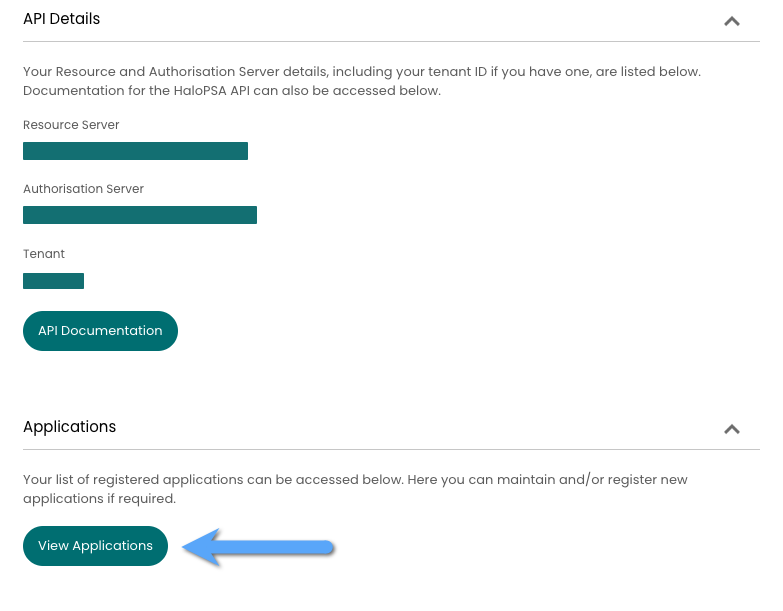The width and height of the screenshot is (783, 611).
Task: Select the redacted Resource Server value
Action: click(x=135, y=151)
